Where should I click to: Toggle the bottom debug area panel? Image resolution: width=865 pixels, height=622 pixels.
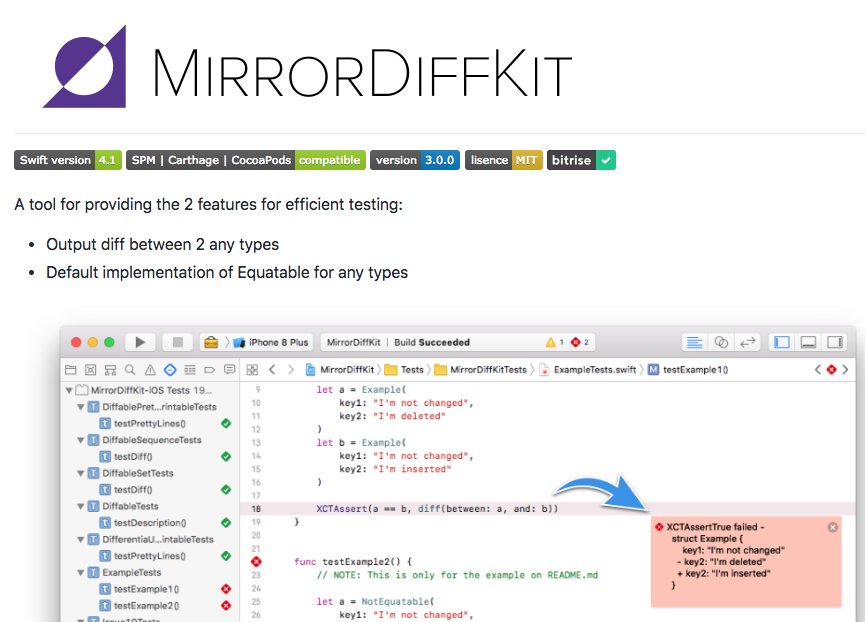(x=808, y=342)
